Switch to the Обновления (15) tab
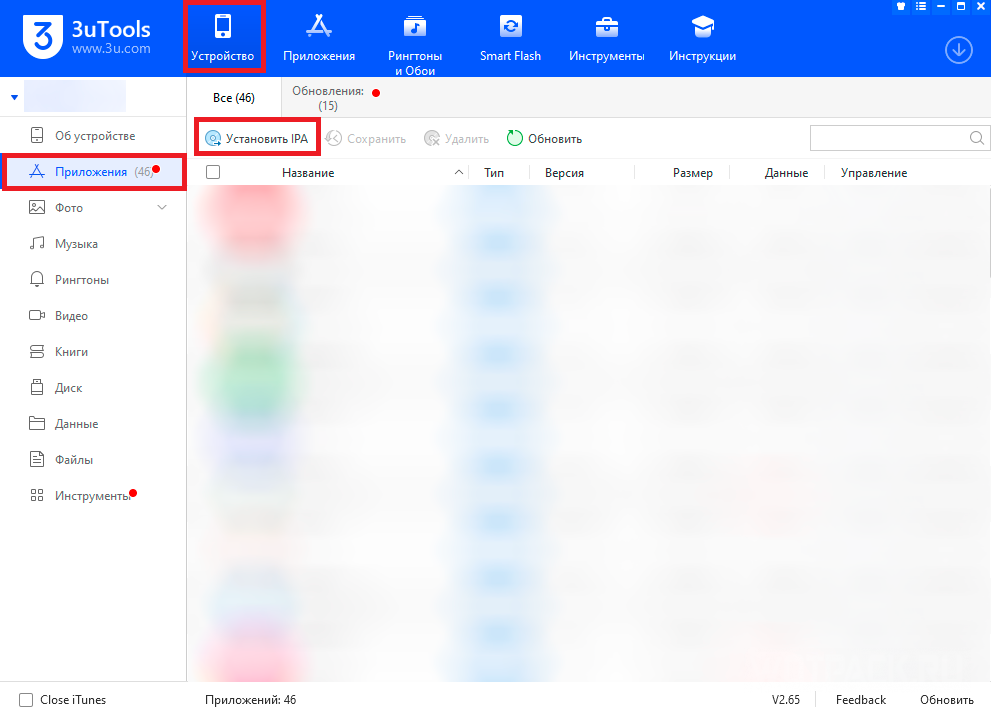This screenshot has height=713, width=991. pyautogui.click(x=328, y=97)
